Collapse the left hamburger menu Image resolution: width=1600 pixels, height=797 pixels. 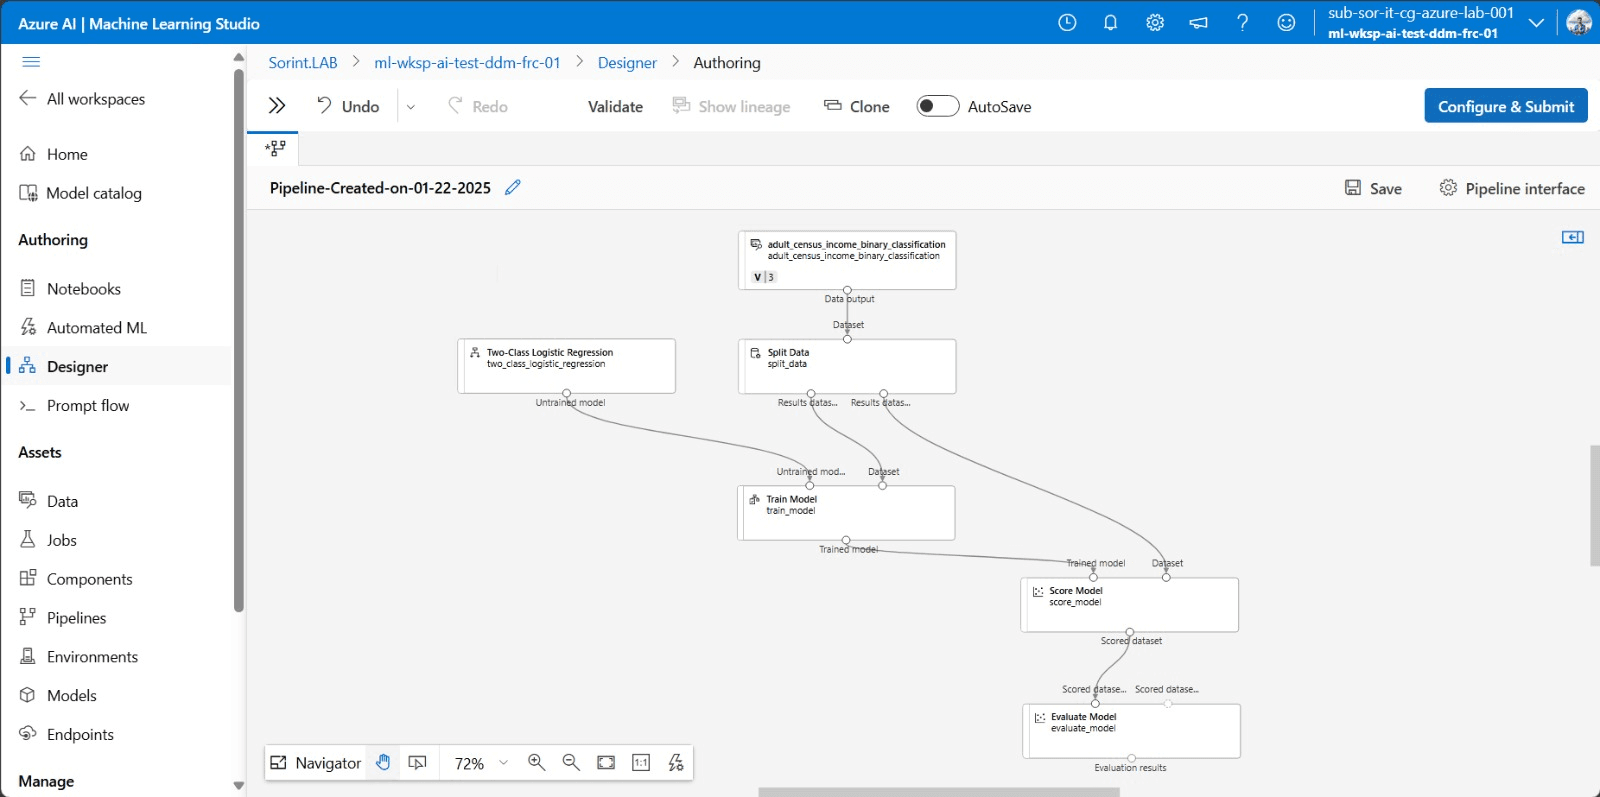coord(31,62)
